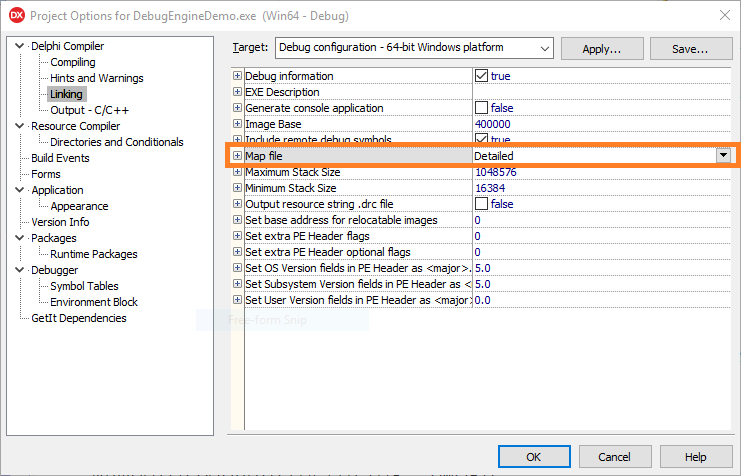The width and height of the screenshot is (741, 476).
Task: Select Packages in the options tree
Action: pyautogui.click(x=53, y=238)
